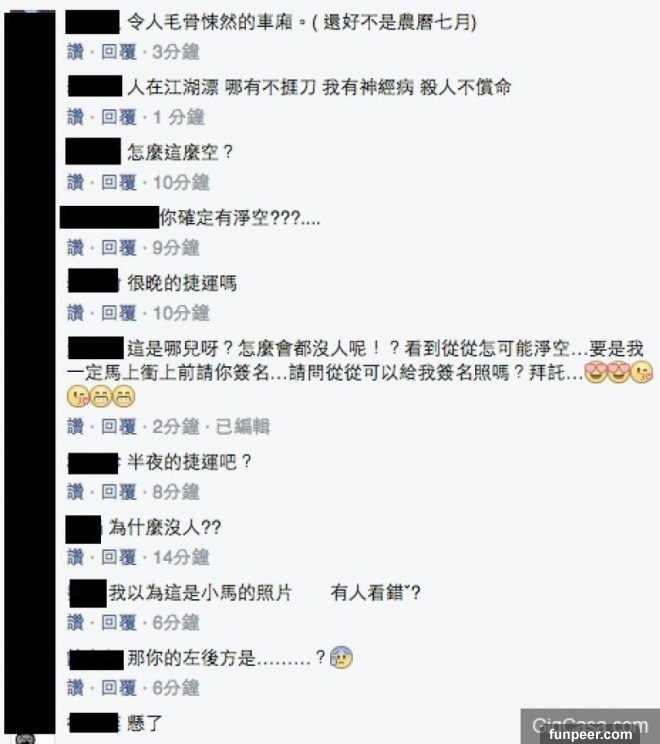
Task: Reply to the 我以為這是小馬的照片 comment
Action: point(119,622)
